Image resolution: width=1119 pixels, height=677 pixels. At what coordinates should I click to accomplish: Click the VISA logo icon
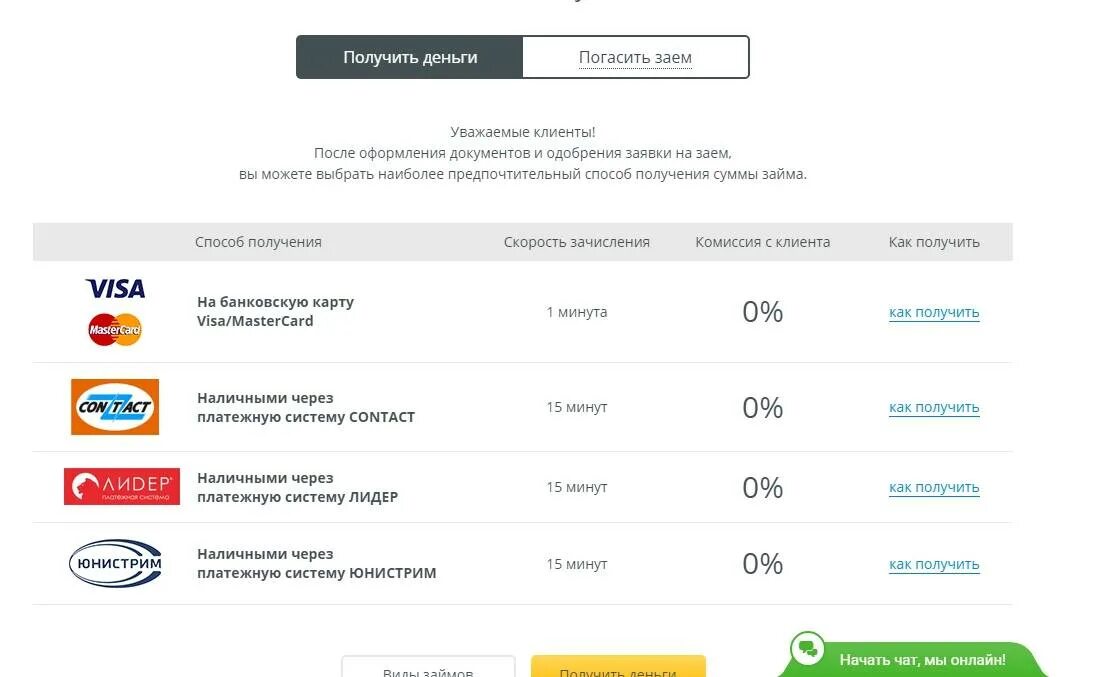coord(115,289)
